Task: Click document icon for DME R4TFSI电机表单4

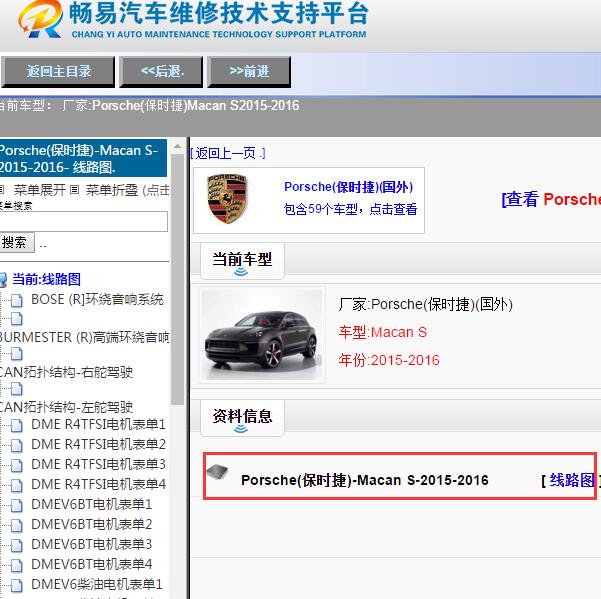Action: [16, 485]
